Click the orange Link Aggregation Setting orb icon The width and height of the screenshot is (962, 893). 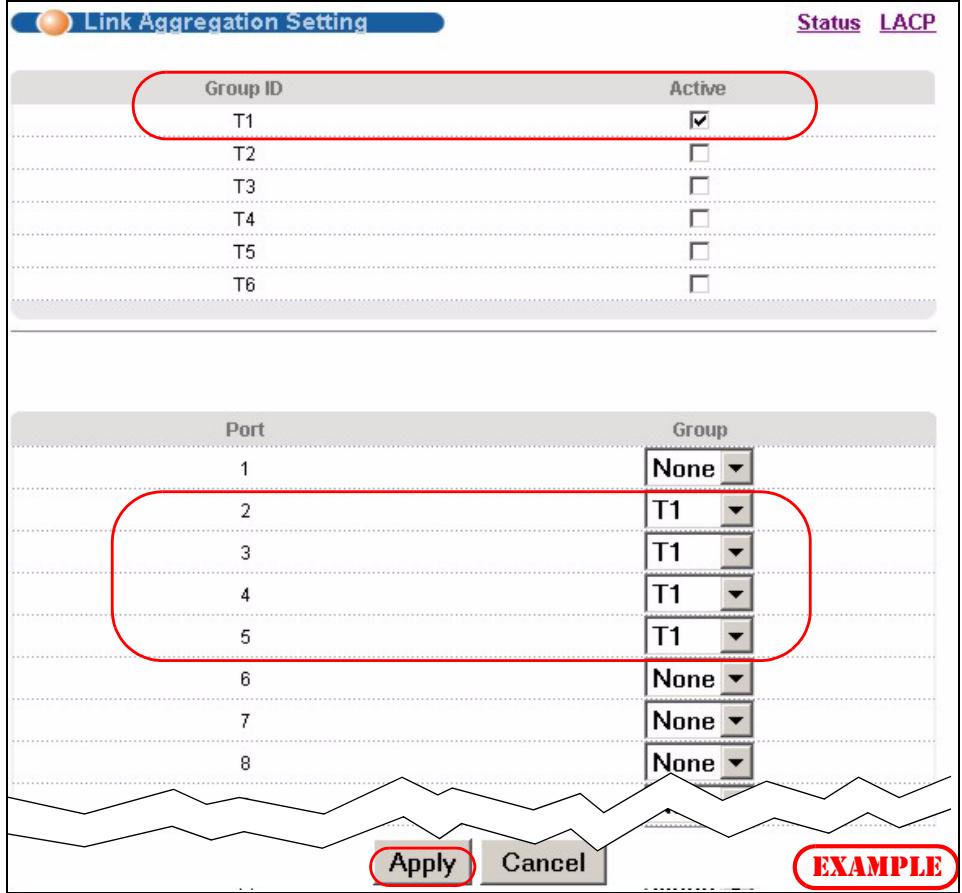click(53, 23)
